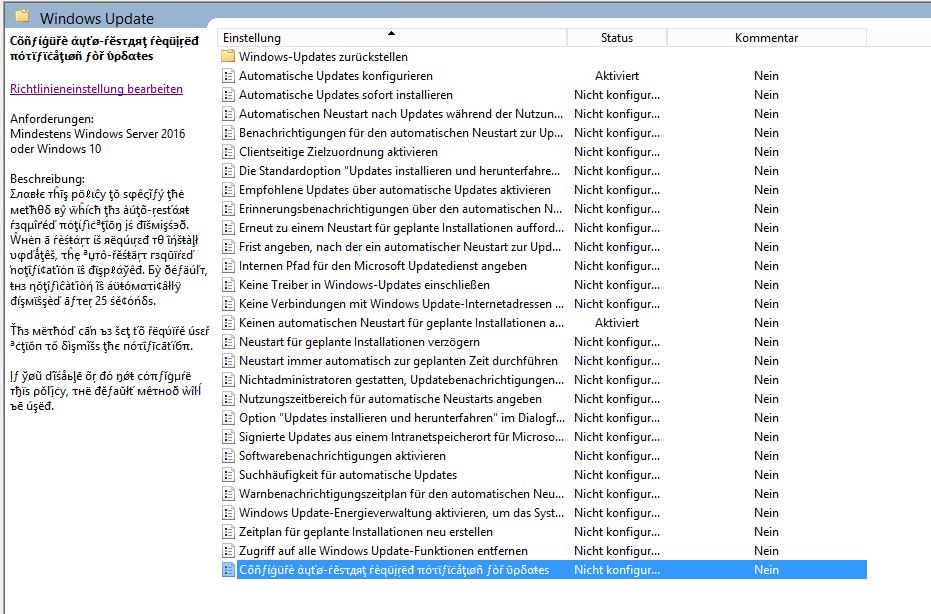Select Softwarebenachrichtigungen aktivieren setting
Image resolution: width=931 pixels, height=614 pixels.
tap(343, 456)
